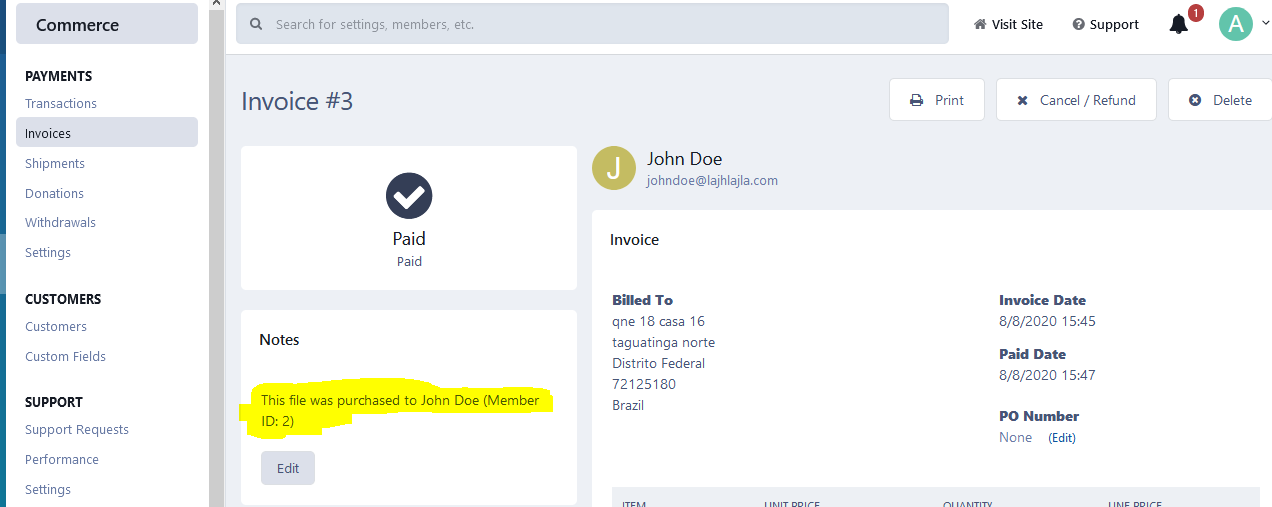Open the johndoe email address link
1272x507 pixels.
[x=712, y=181]
